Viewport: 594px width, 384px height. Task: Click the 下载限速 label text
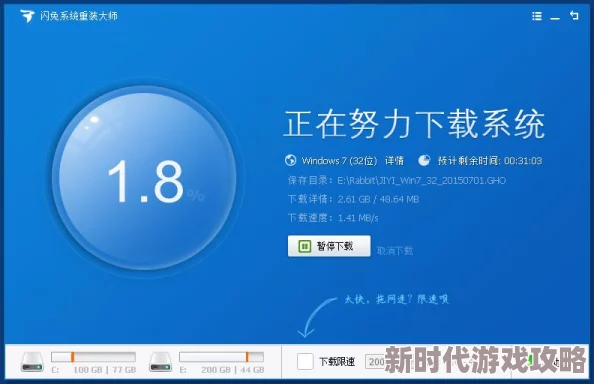pos(337,362)
